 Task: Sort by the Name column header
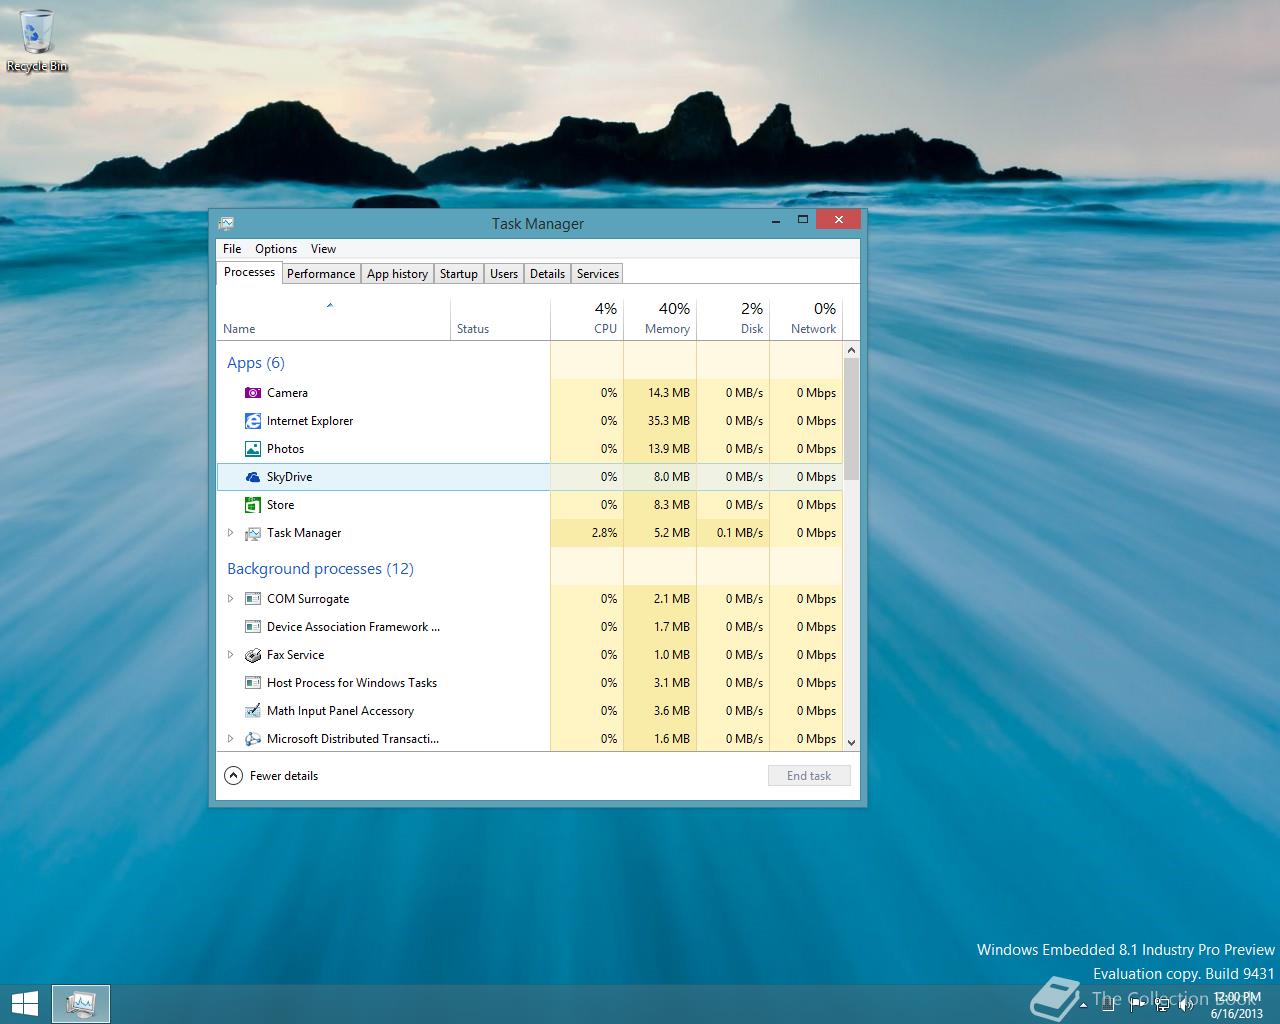[334, 319]
